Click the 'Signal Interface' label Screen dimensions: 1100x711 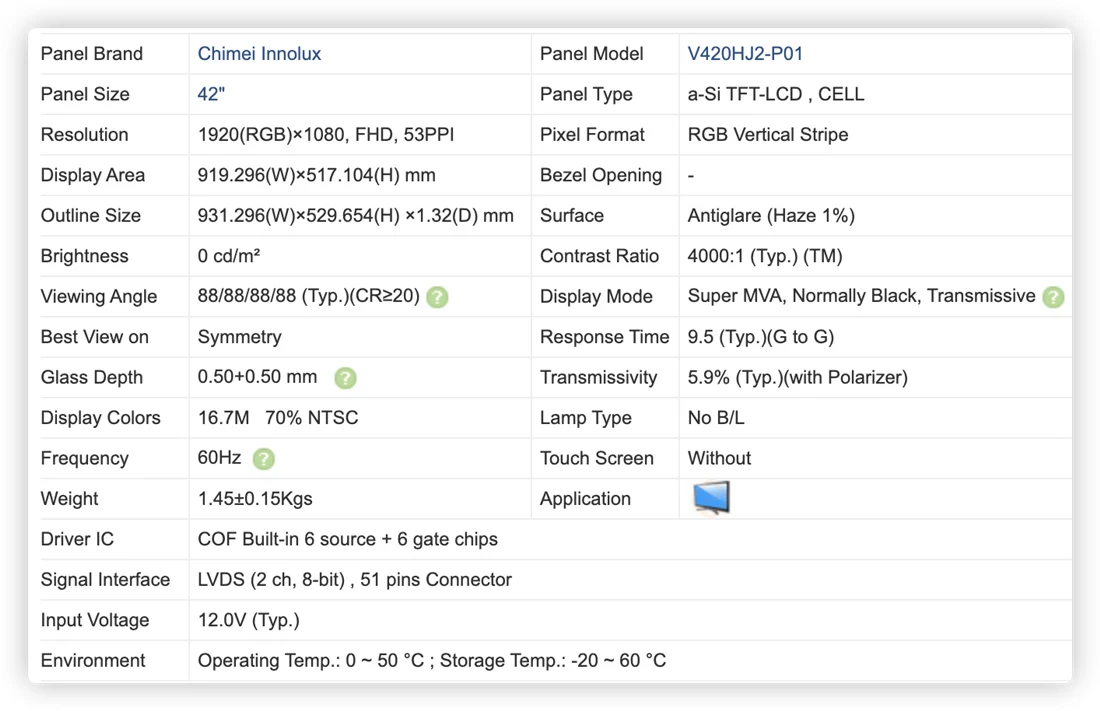click(105, 580)
